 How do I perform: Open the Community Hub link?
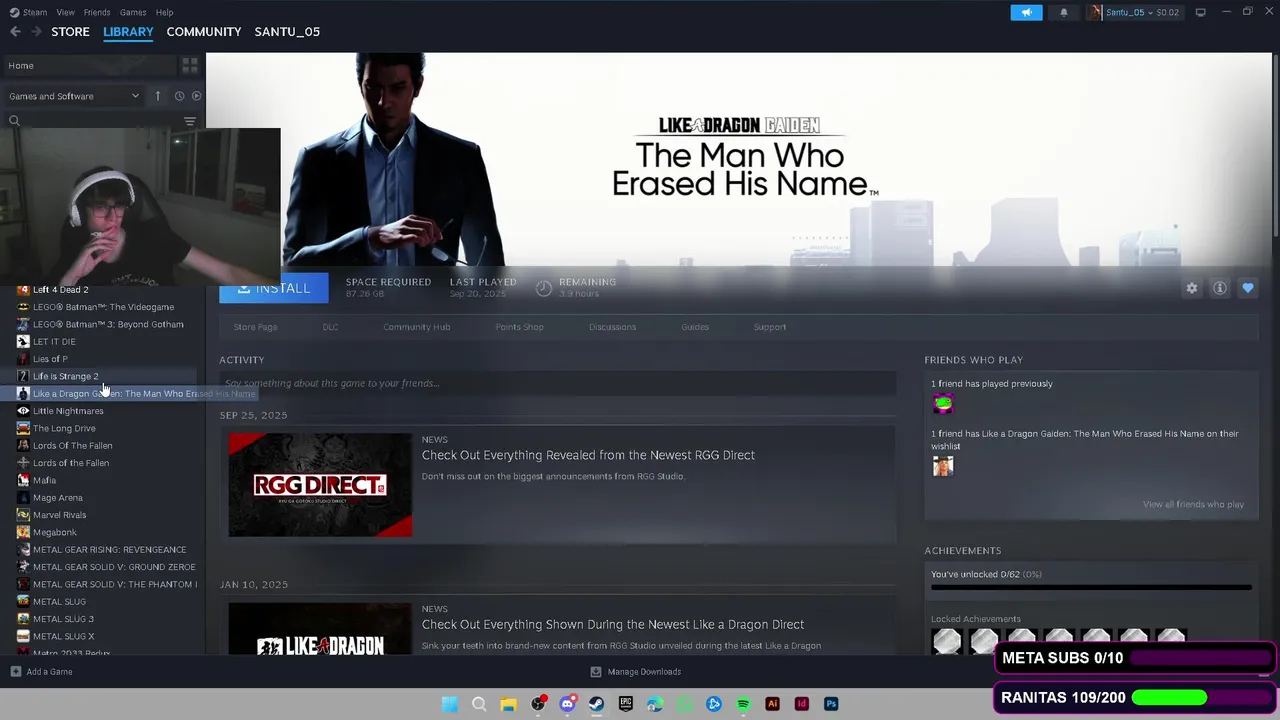point(416,327)
